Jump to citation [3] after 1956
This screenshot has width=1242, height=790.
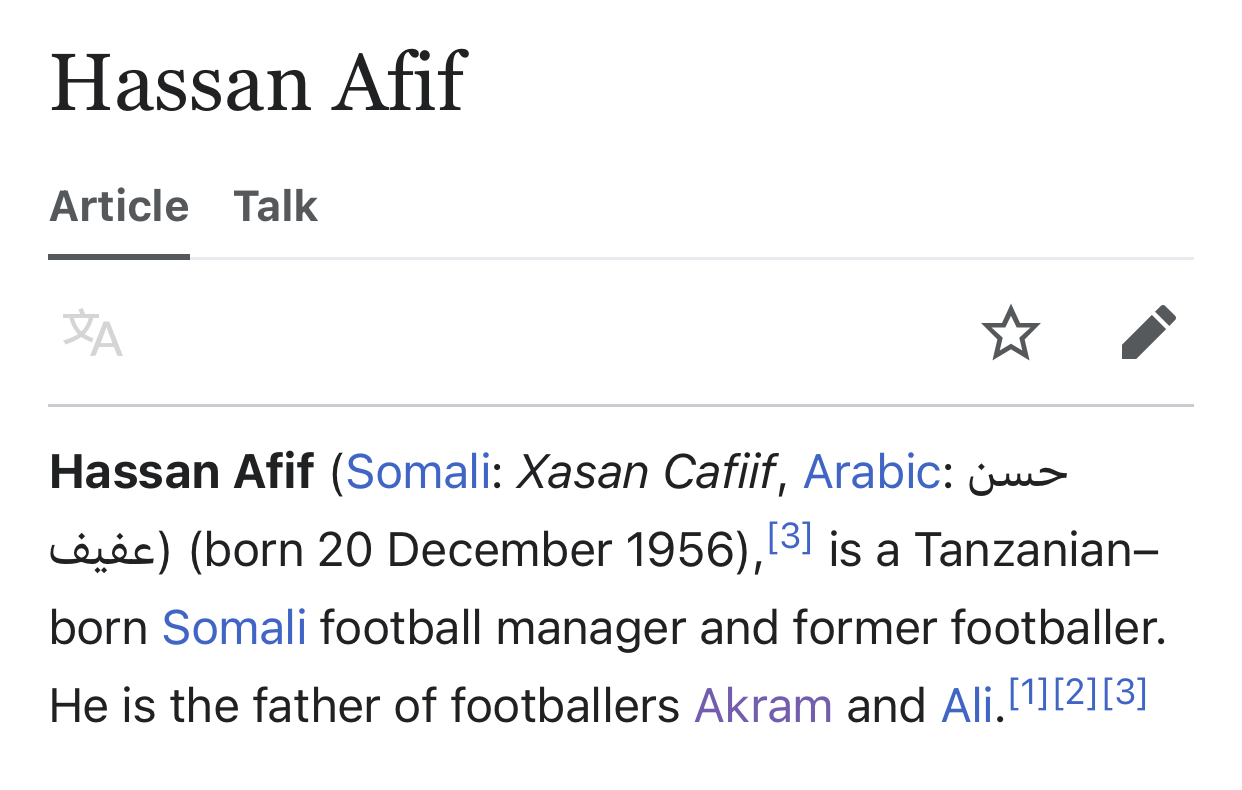[790, 538]
